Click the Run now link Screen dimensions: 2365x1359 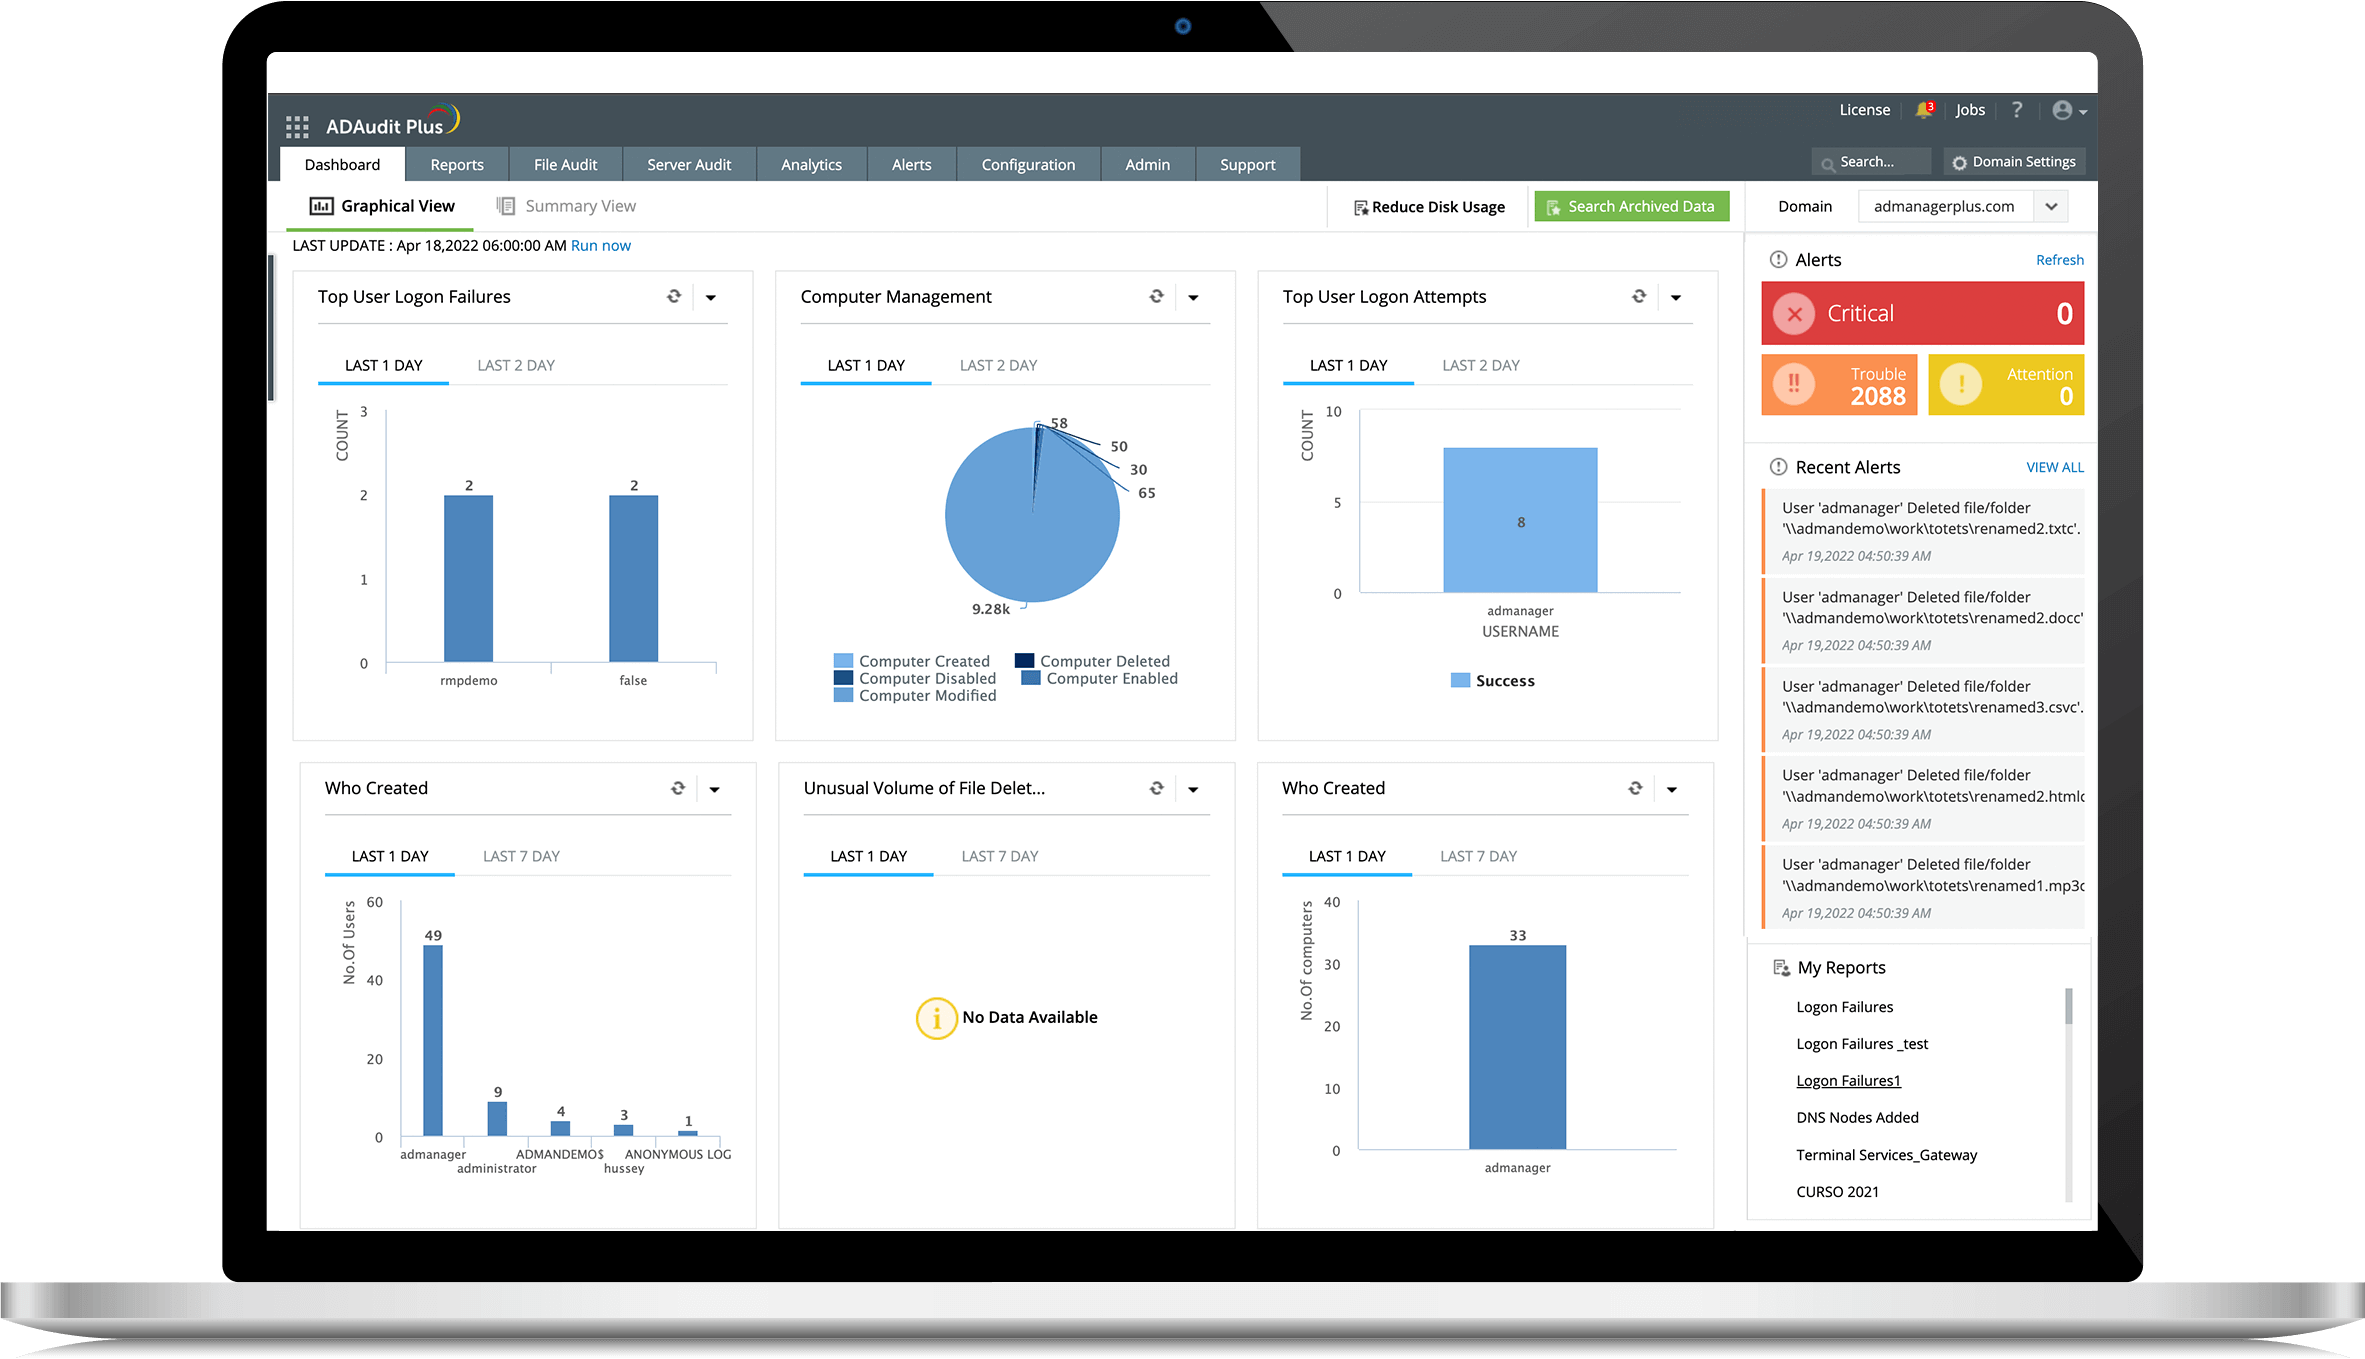pos(600,246)
